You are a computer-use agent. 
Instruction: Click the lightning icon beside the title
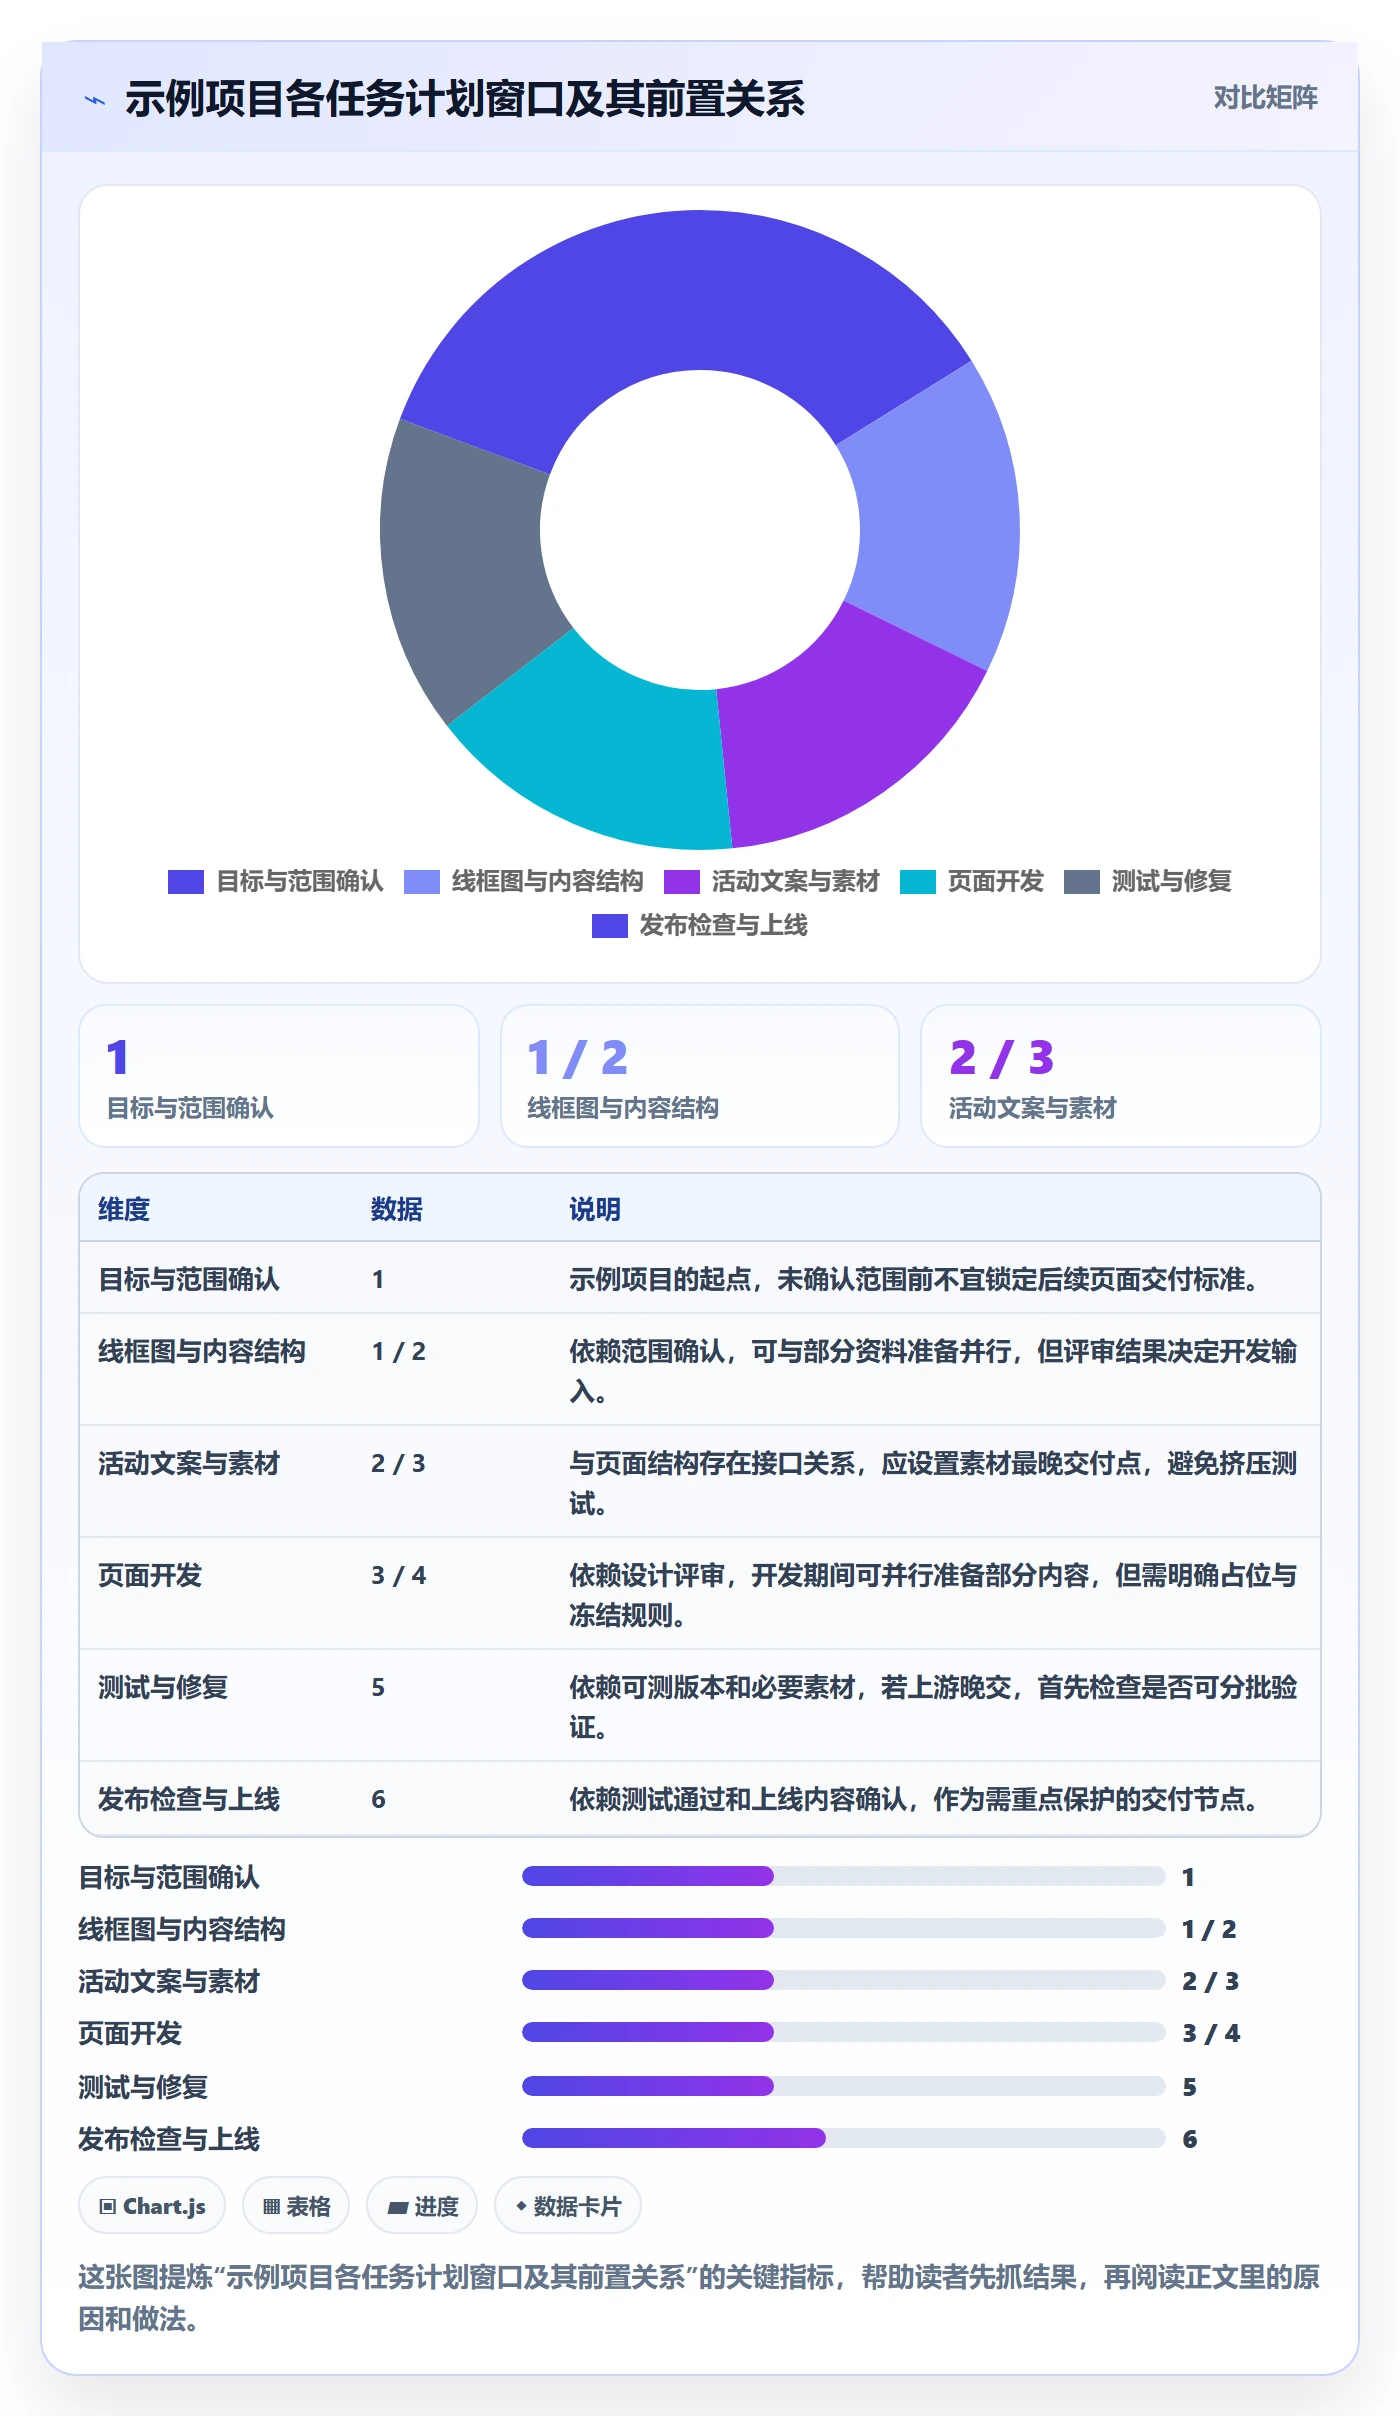(x=95, y=100)
